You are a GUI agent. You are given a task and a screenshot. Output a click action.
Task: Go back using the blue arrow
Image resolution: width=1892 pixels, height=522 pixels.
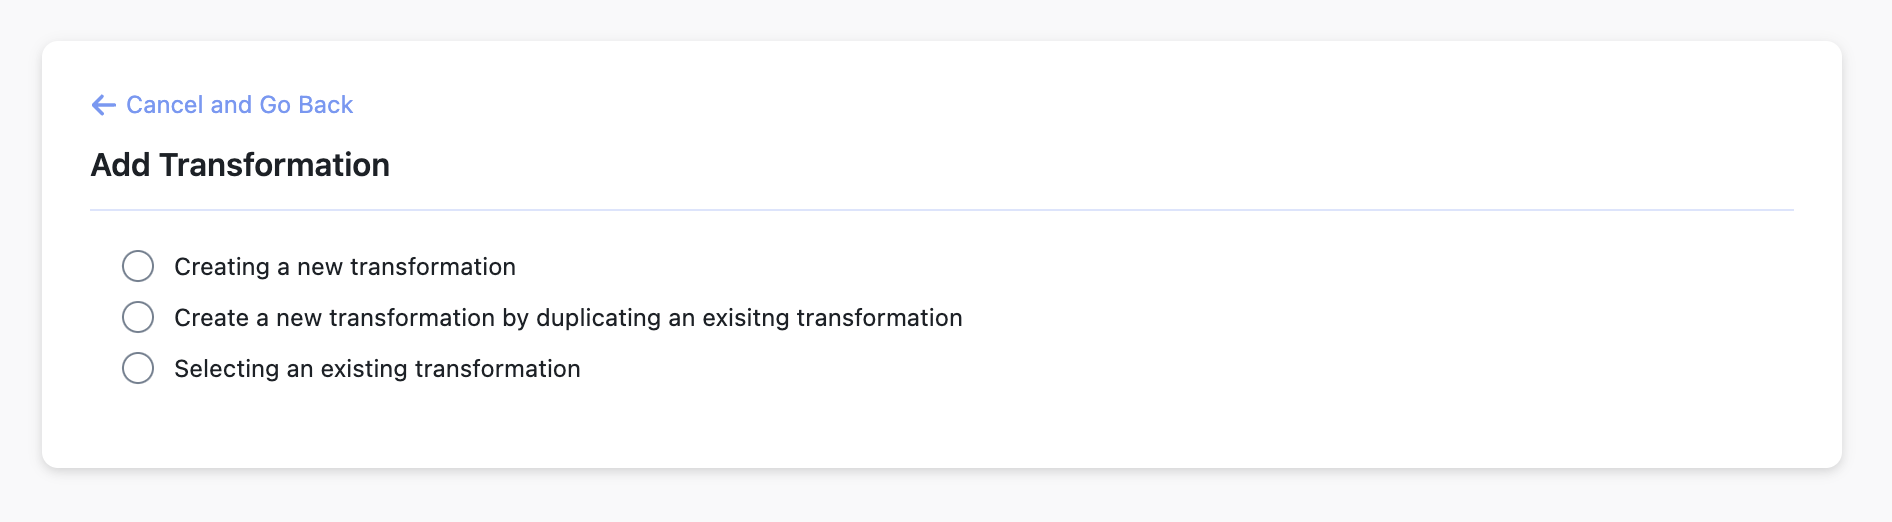point(103,105)
